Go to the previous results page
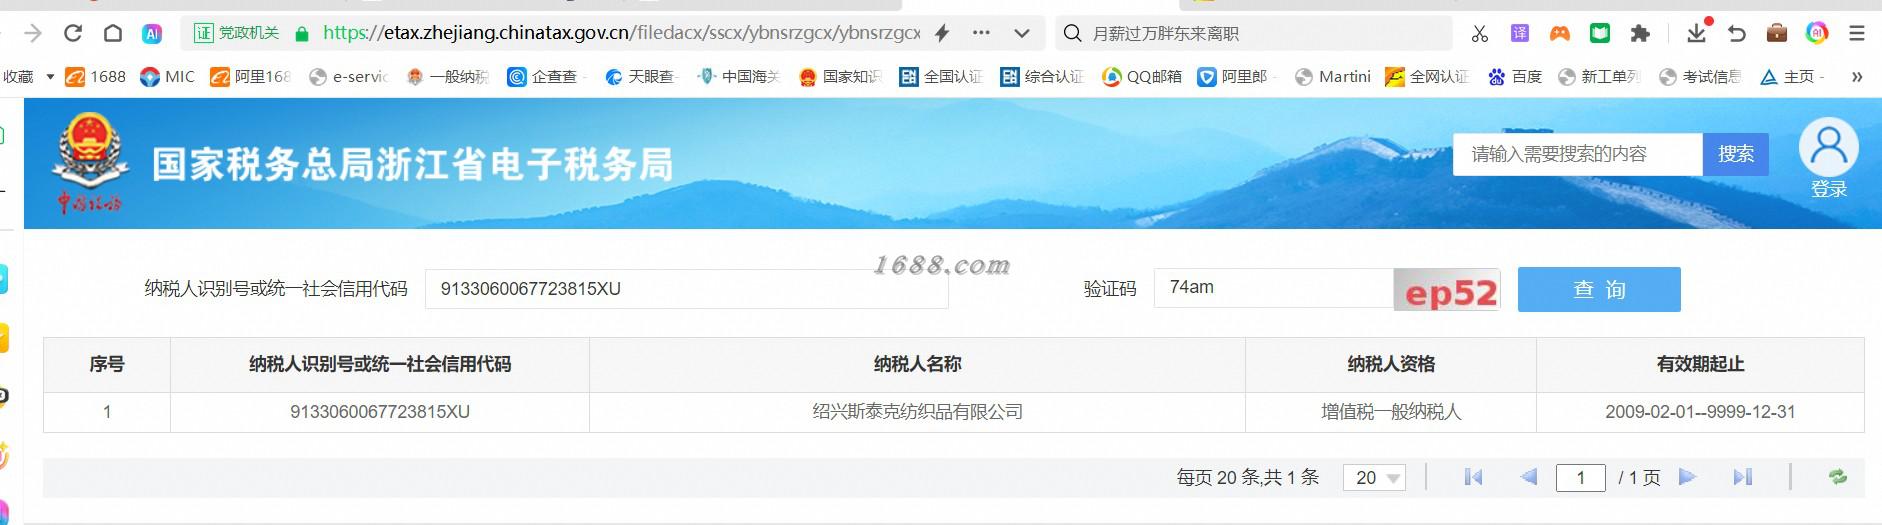 (1528, 477)
